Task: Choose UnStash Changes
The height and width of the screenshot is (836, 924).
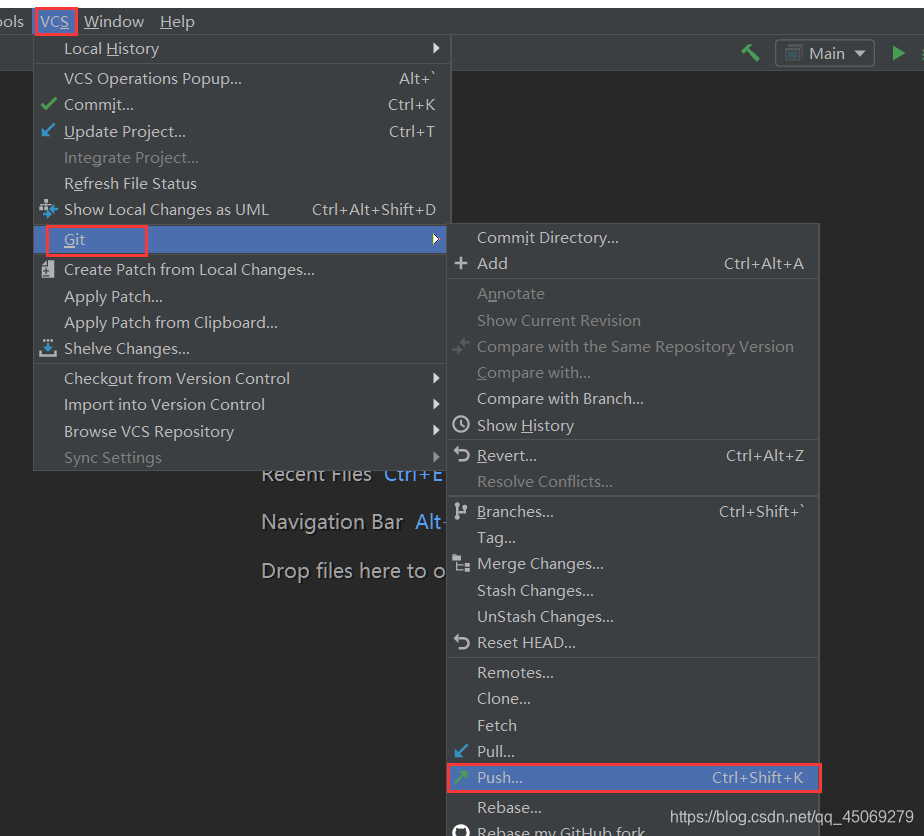Action: coord(633,616)
